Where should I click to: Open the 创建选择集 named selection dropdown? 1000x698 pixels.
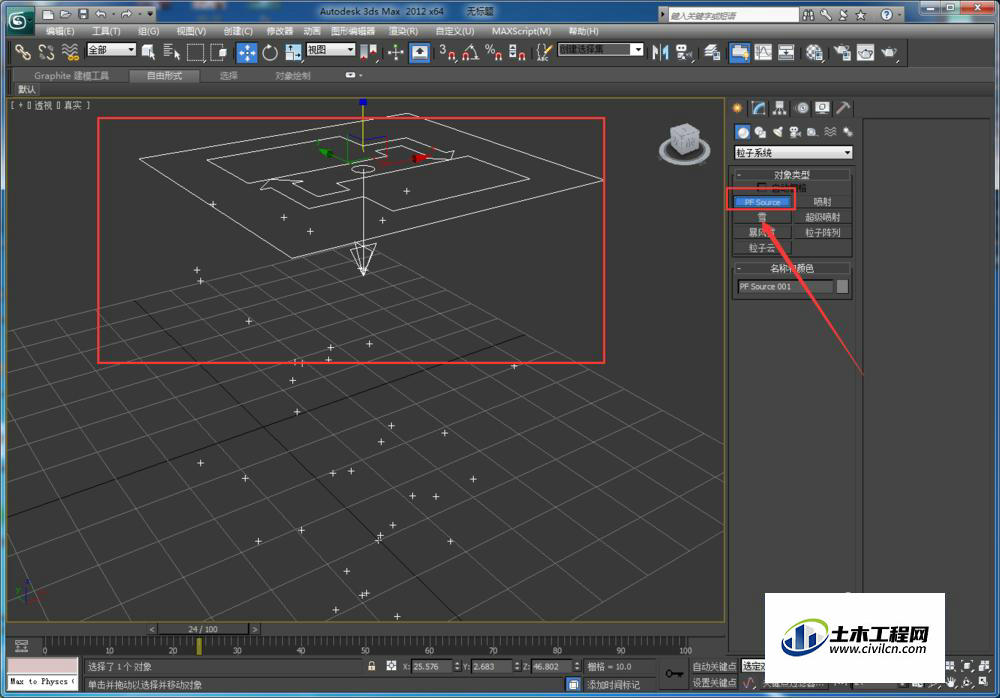(600, 50)
